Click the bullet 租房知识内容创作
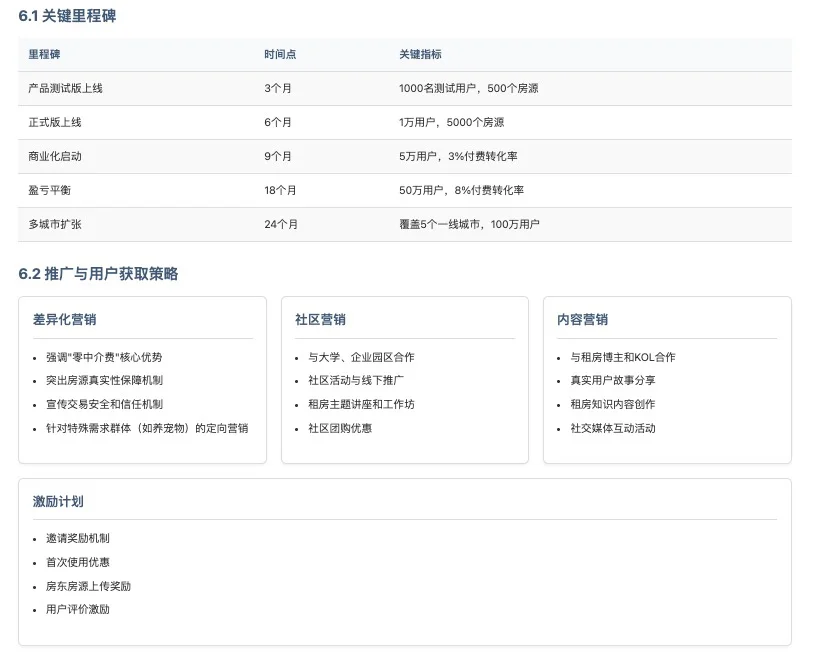The width and height of the screenshot is (813, 663). coord(613,404)
